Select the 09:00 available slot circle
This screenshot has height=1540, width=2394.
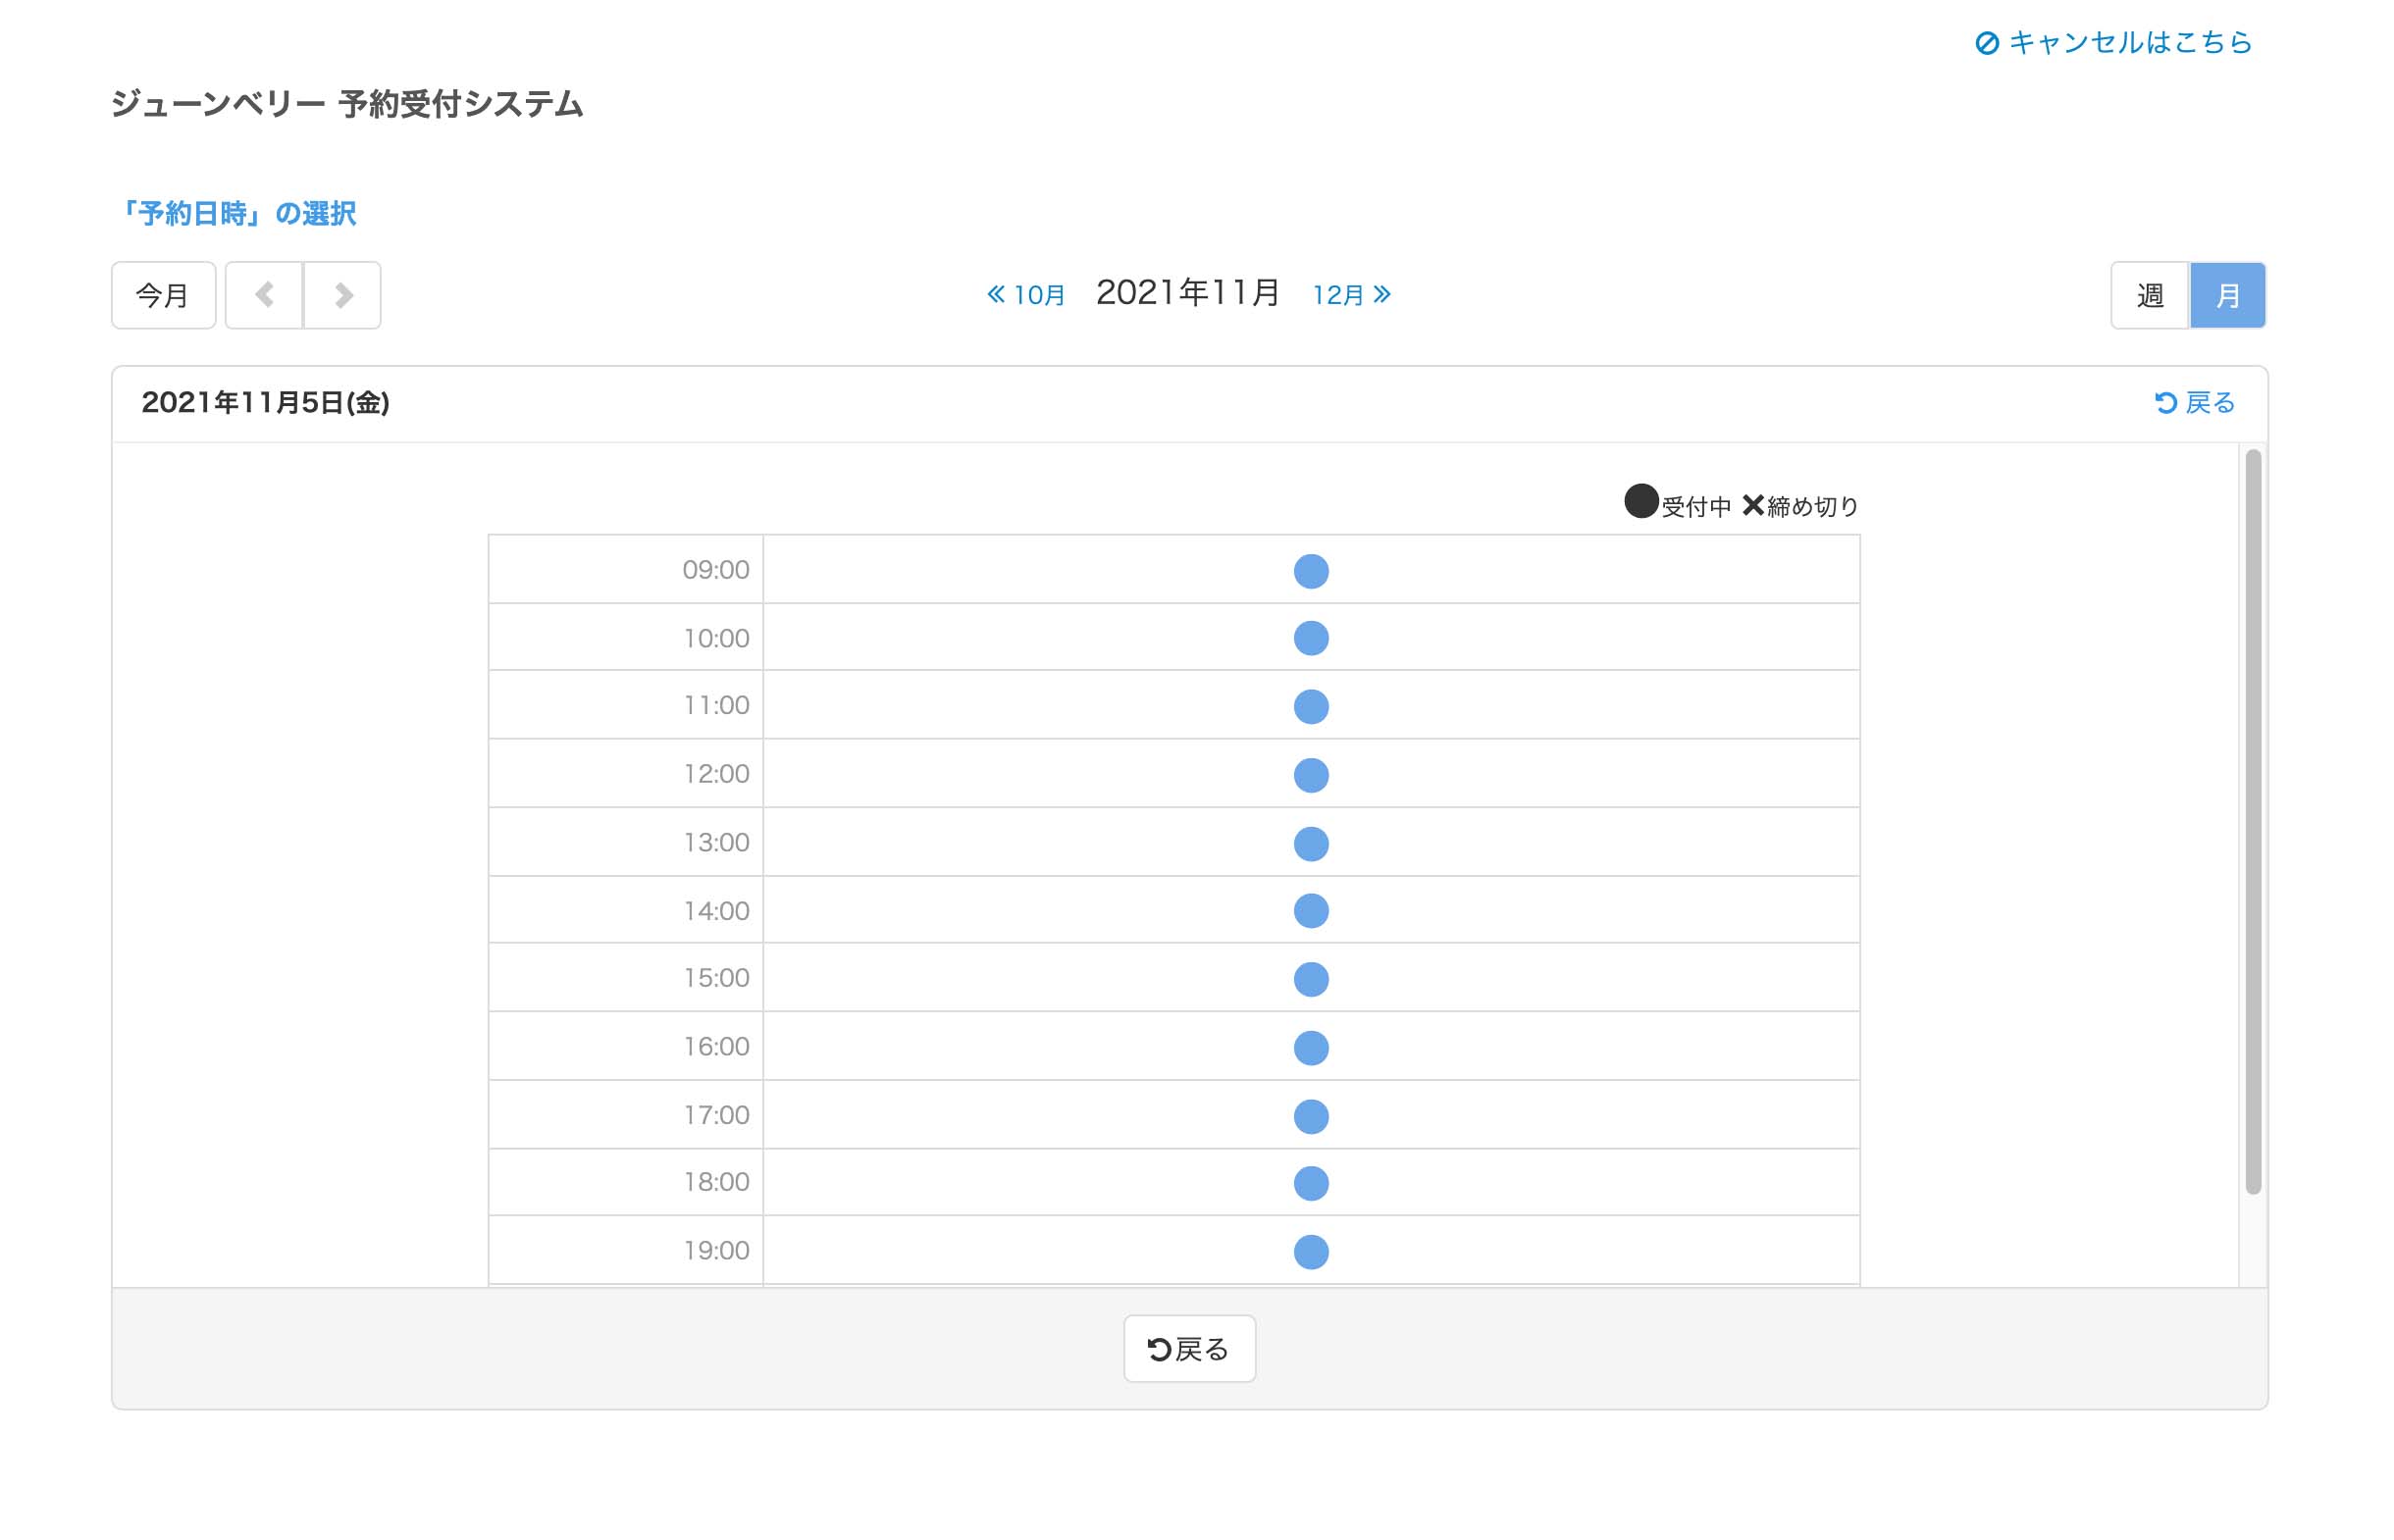pos(1311,571)
